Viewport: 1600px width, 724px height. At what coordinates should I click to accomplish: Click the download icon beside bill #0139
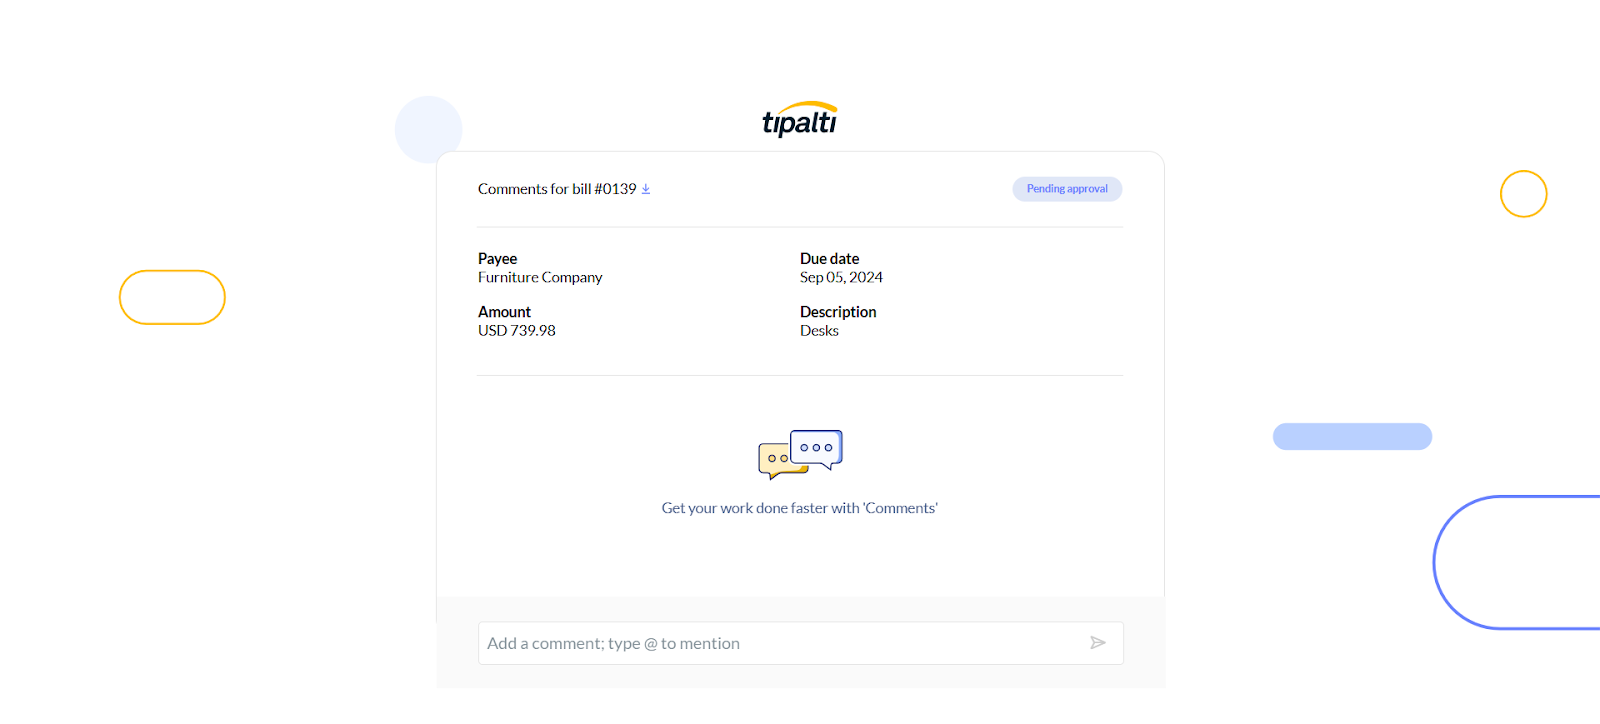(x=646, y=189)
